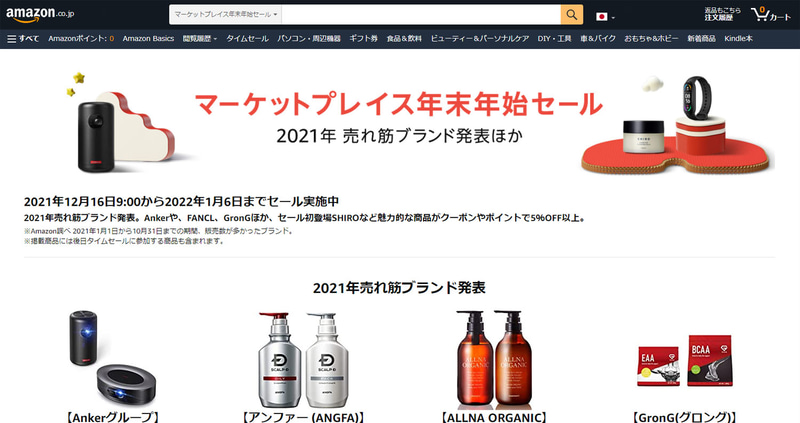The width and height of the screenshot is (800, 423).
Task: Open the Ankerグループ projector thumbnail
Action: coord(112,358)
